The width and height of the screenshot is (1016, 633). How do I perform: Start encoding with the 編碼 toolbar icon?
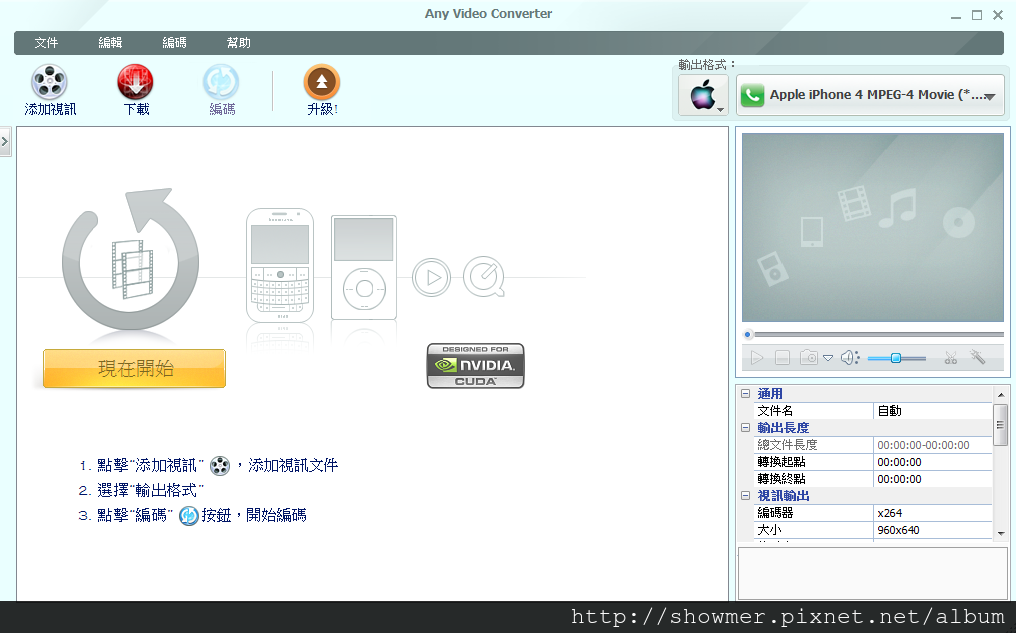pos(221,82)
